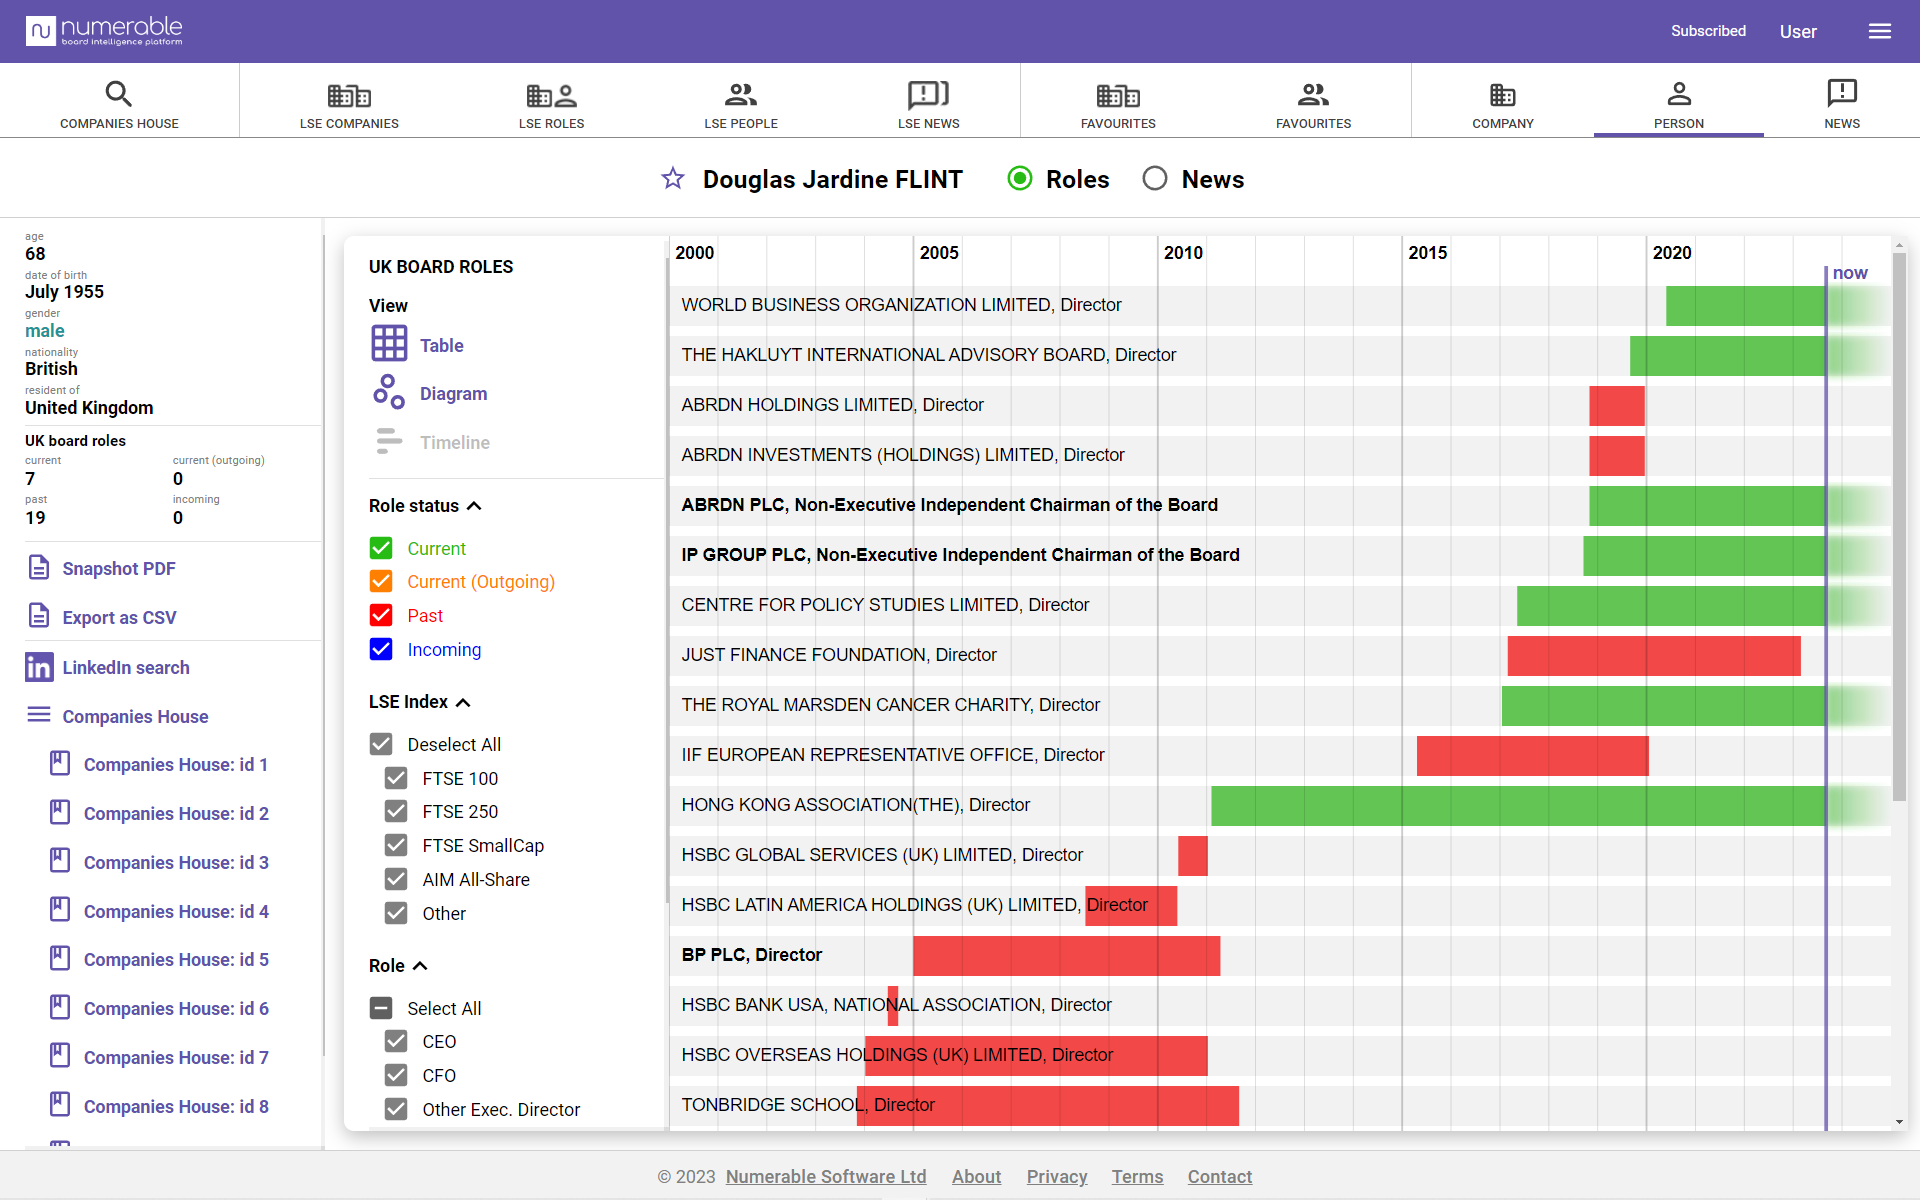Viewport: 1920px width, 1200px height.
Task: Click Just Finance Foundation red timeline bar
Action: pos(1654,655)
